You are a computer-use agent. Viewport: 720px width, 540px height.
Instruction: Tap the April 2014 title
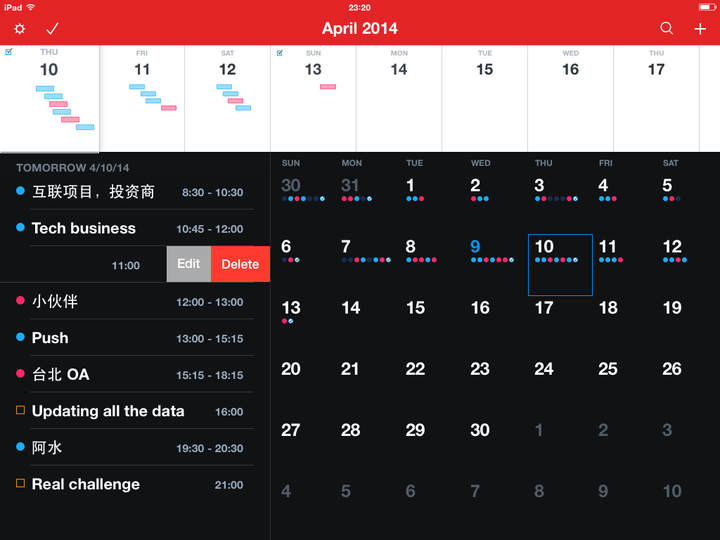360,29
